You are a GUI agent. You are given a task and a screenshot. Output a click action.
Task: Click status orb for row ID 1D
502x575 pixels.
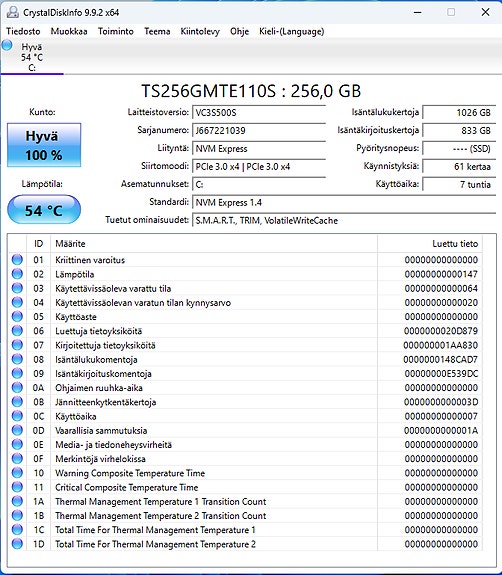click(17, 544)
